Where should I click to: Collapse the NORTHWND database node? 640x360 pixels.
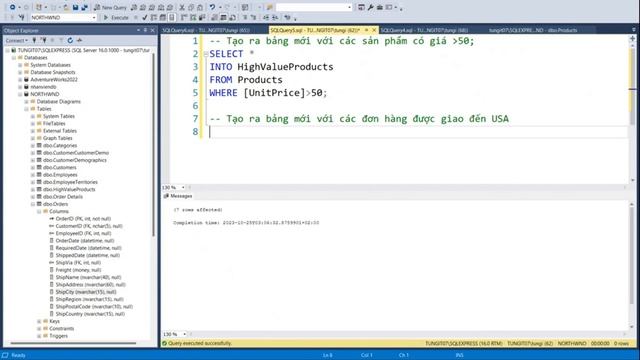pos(20,94)
